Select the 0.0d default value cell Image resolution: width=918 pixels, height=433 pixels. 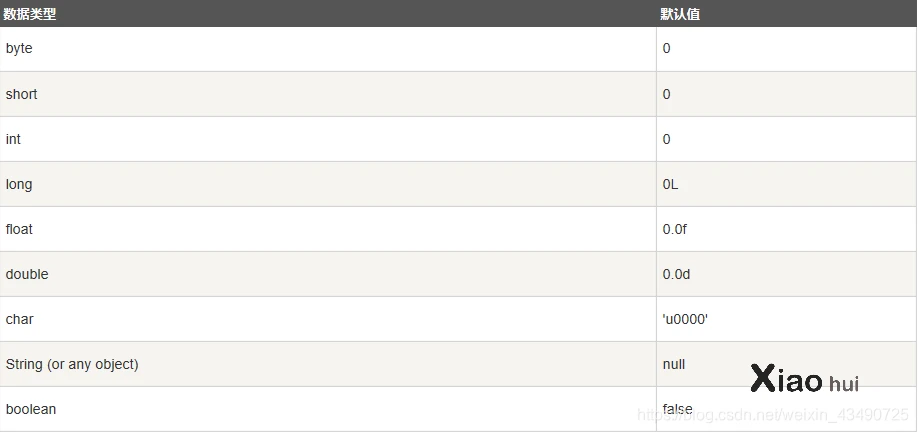(676, 274)
